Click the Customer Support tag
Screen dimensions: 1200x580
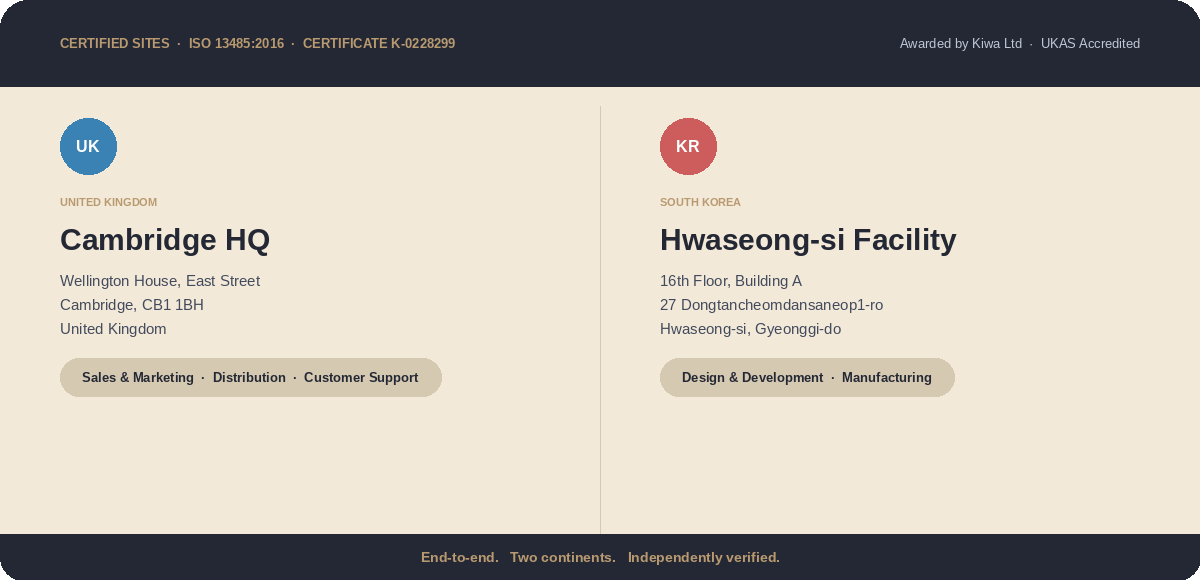tap(361, 378)
